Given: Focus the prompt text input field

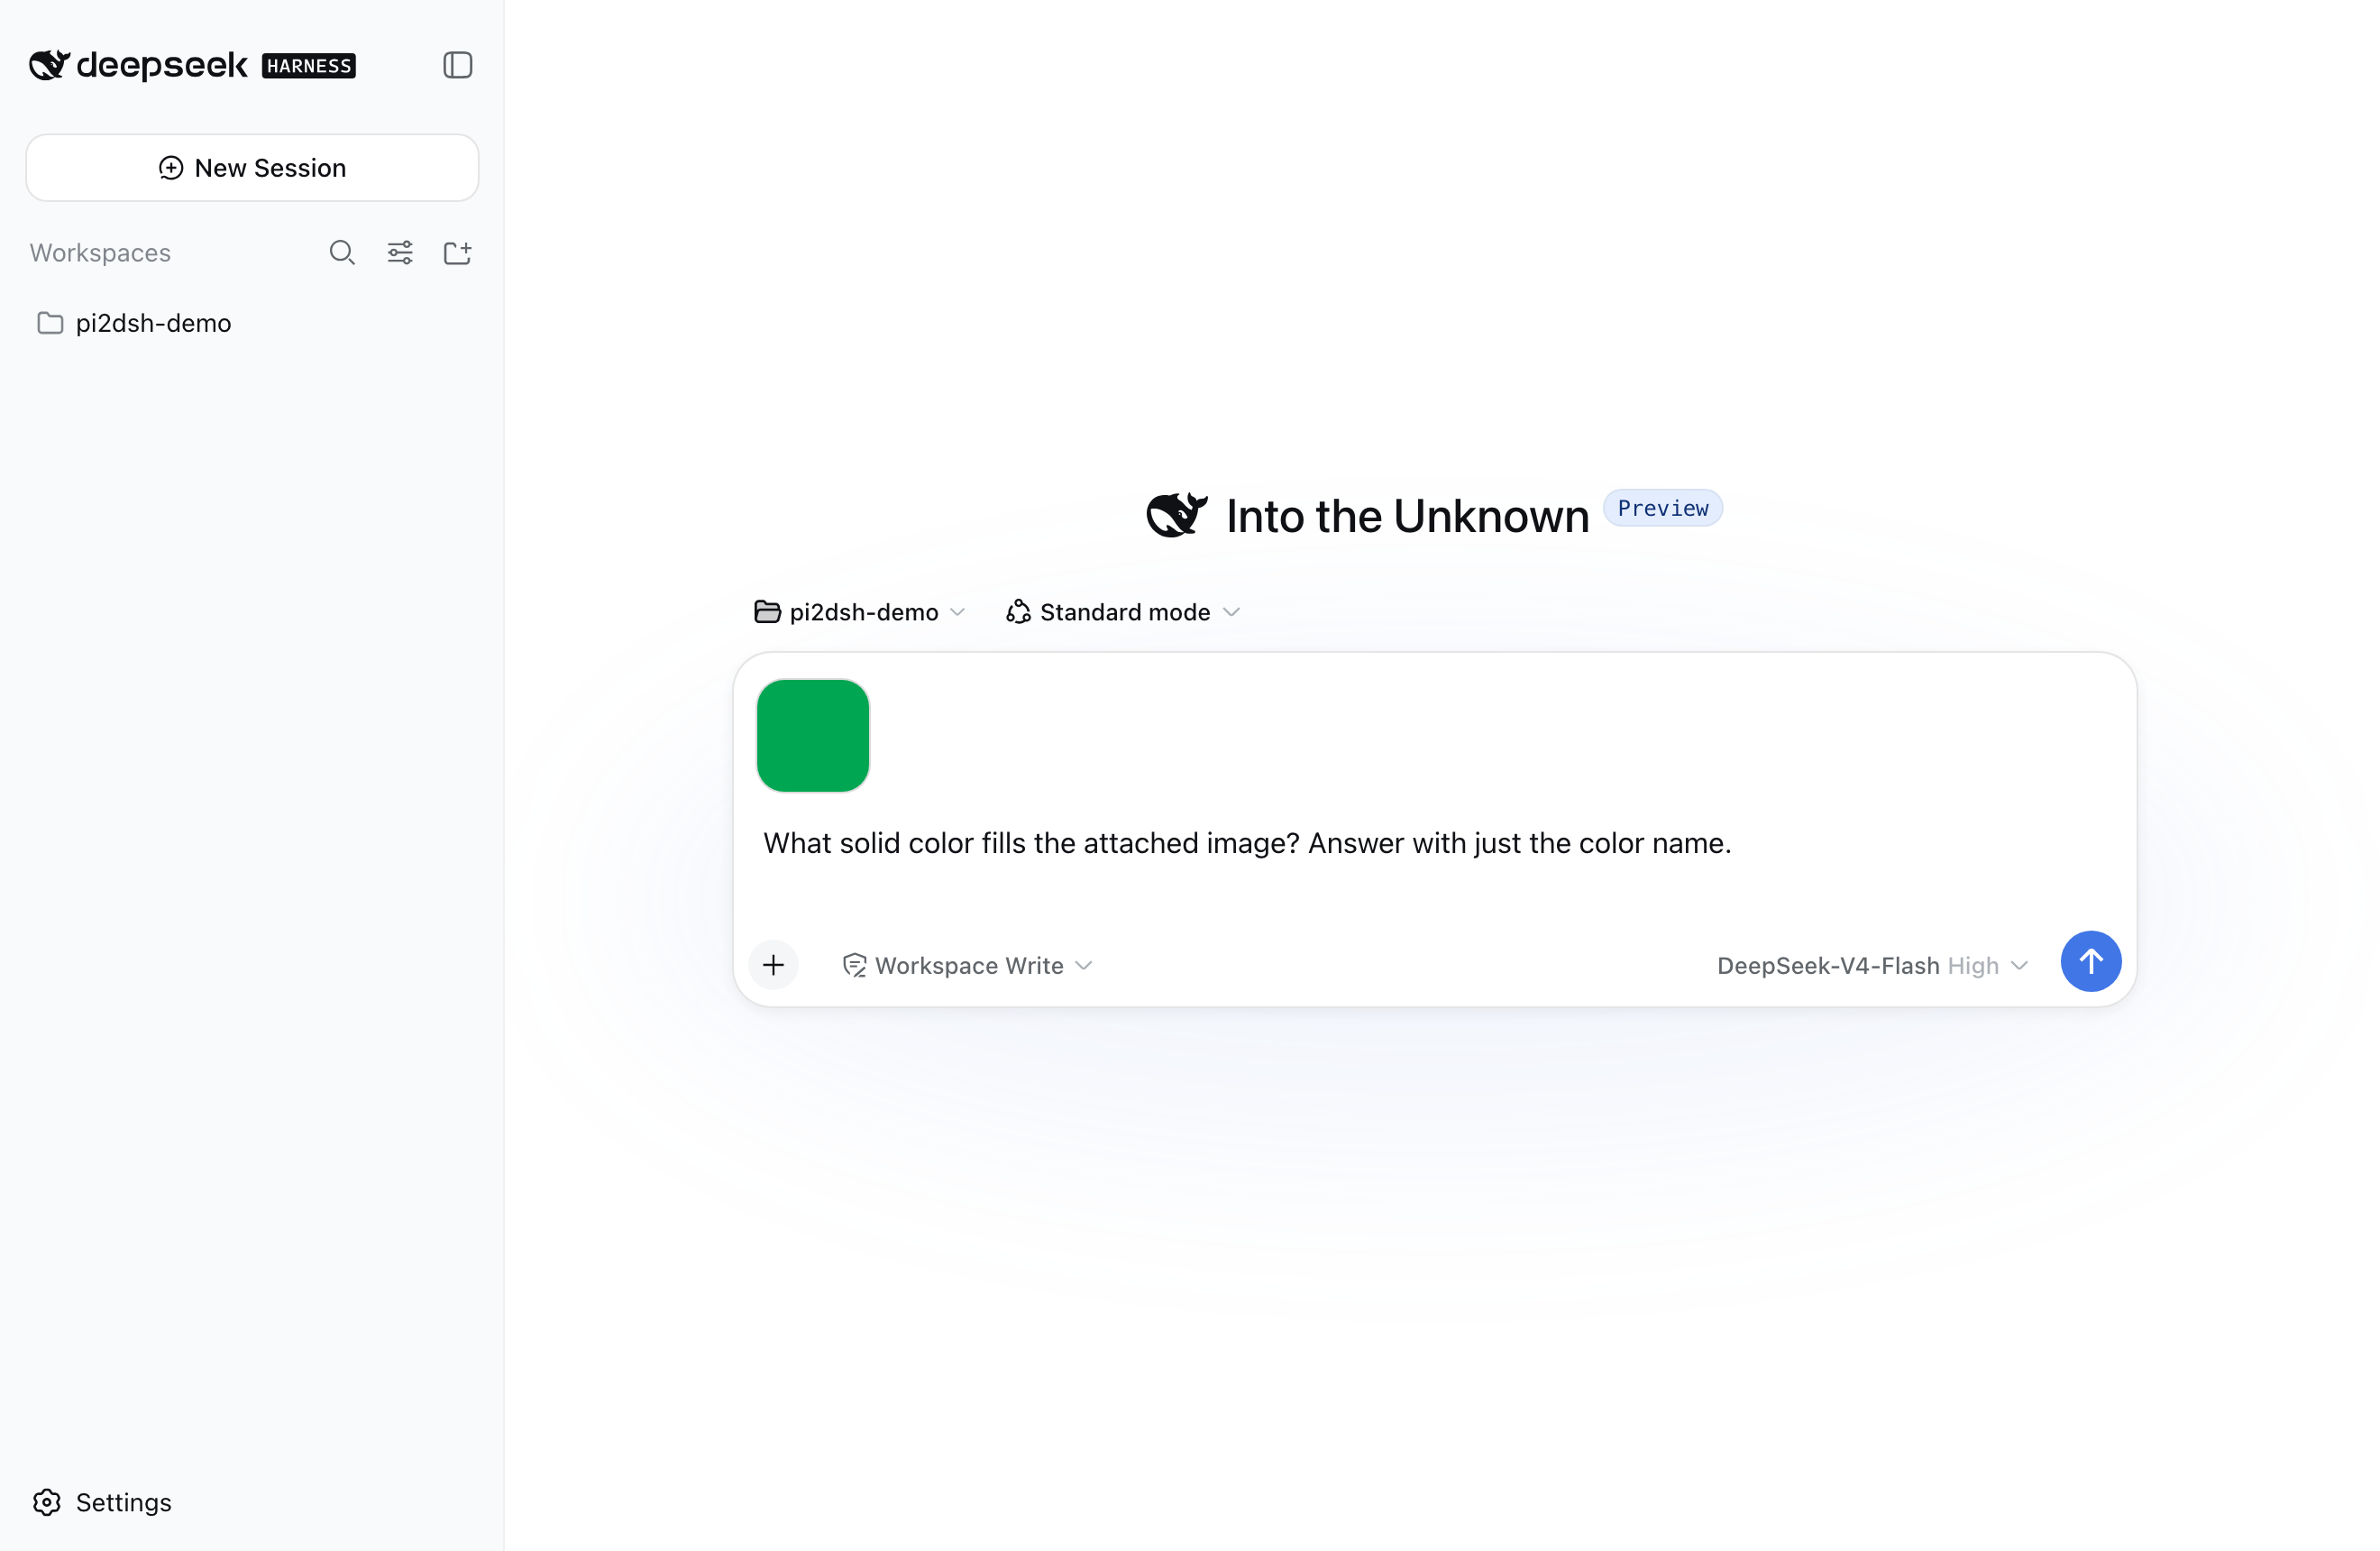Looking at the screenshot, I should (x=1433, y=843).
